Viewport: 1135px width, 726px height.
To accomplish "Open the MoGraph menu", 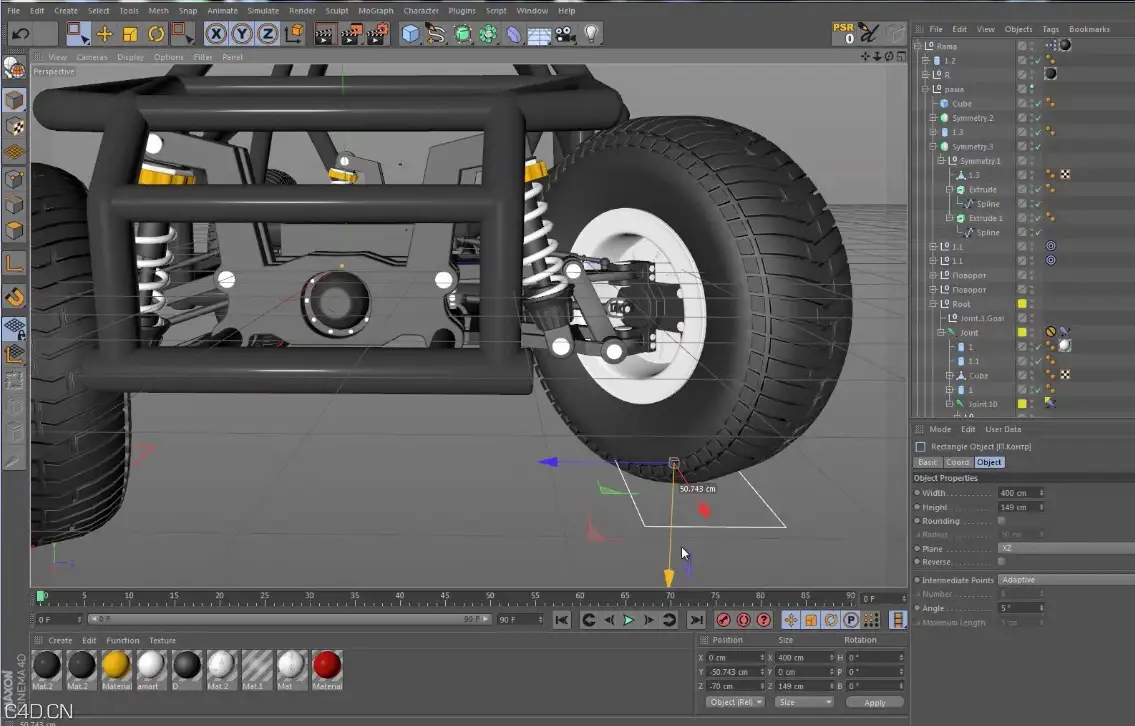I will 376,11.
